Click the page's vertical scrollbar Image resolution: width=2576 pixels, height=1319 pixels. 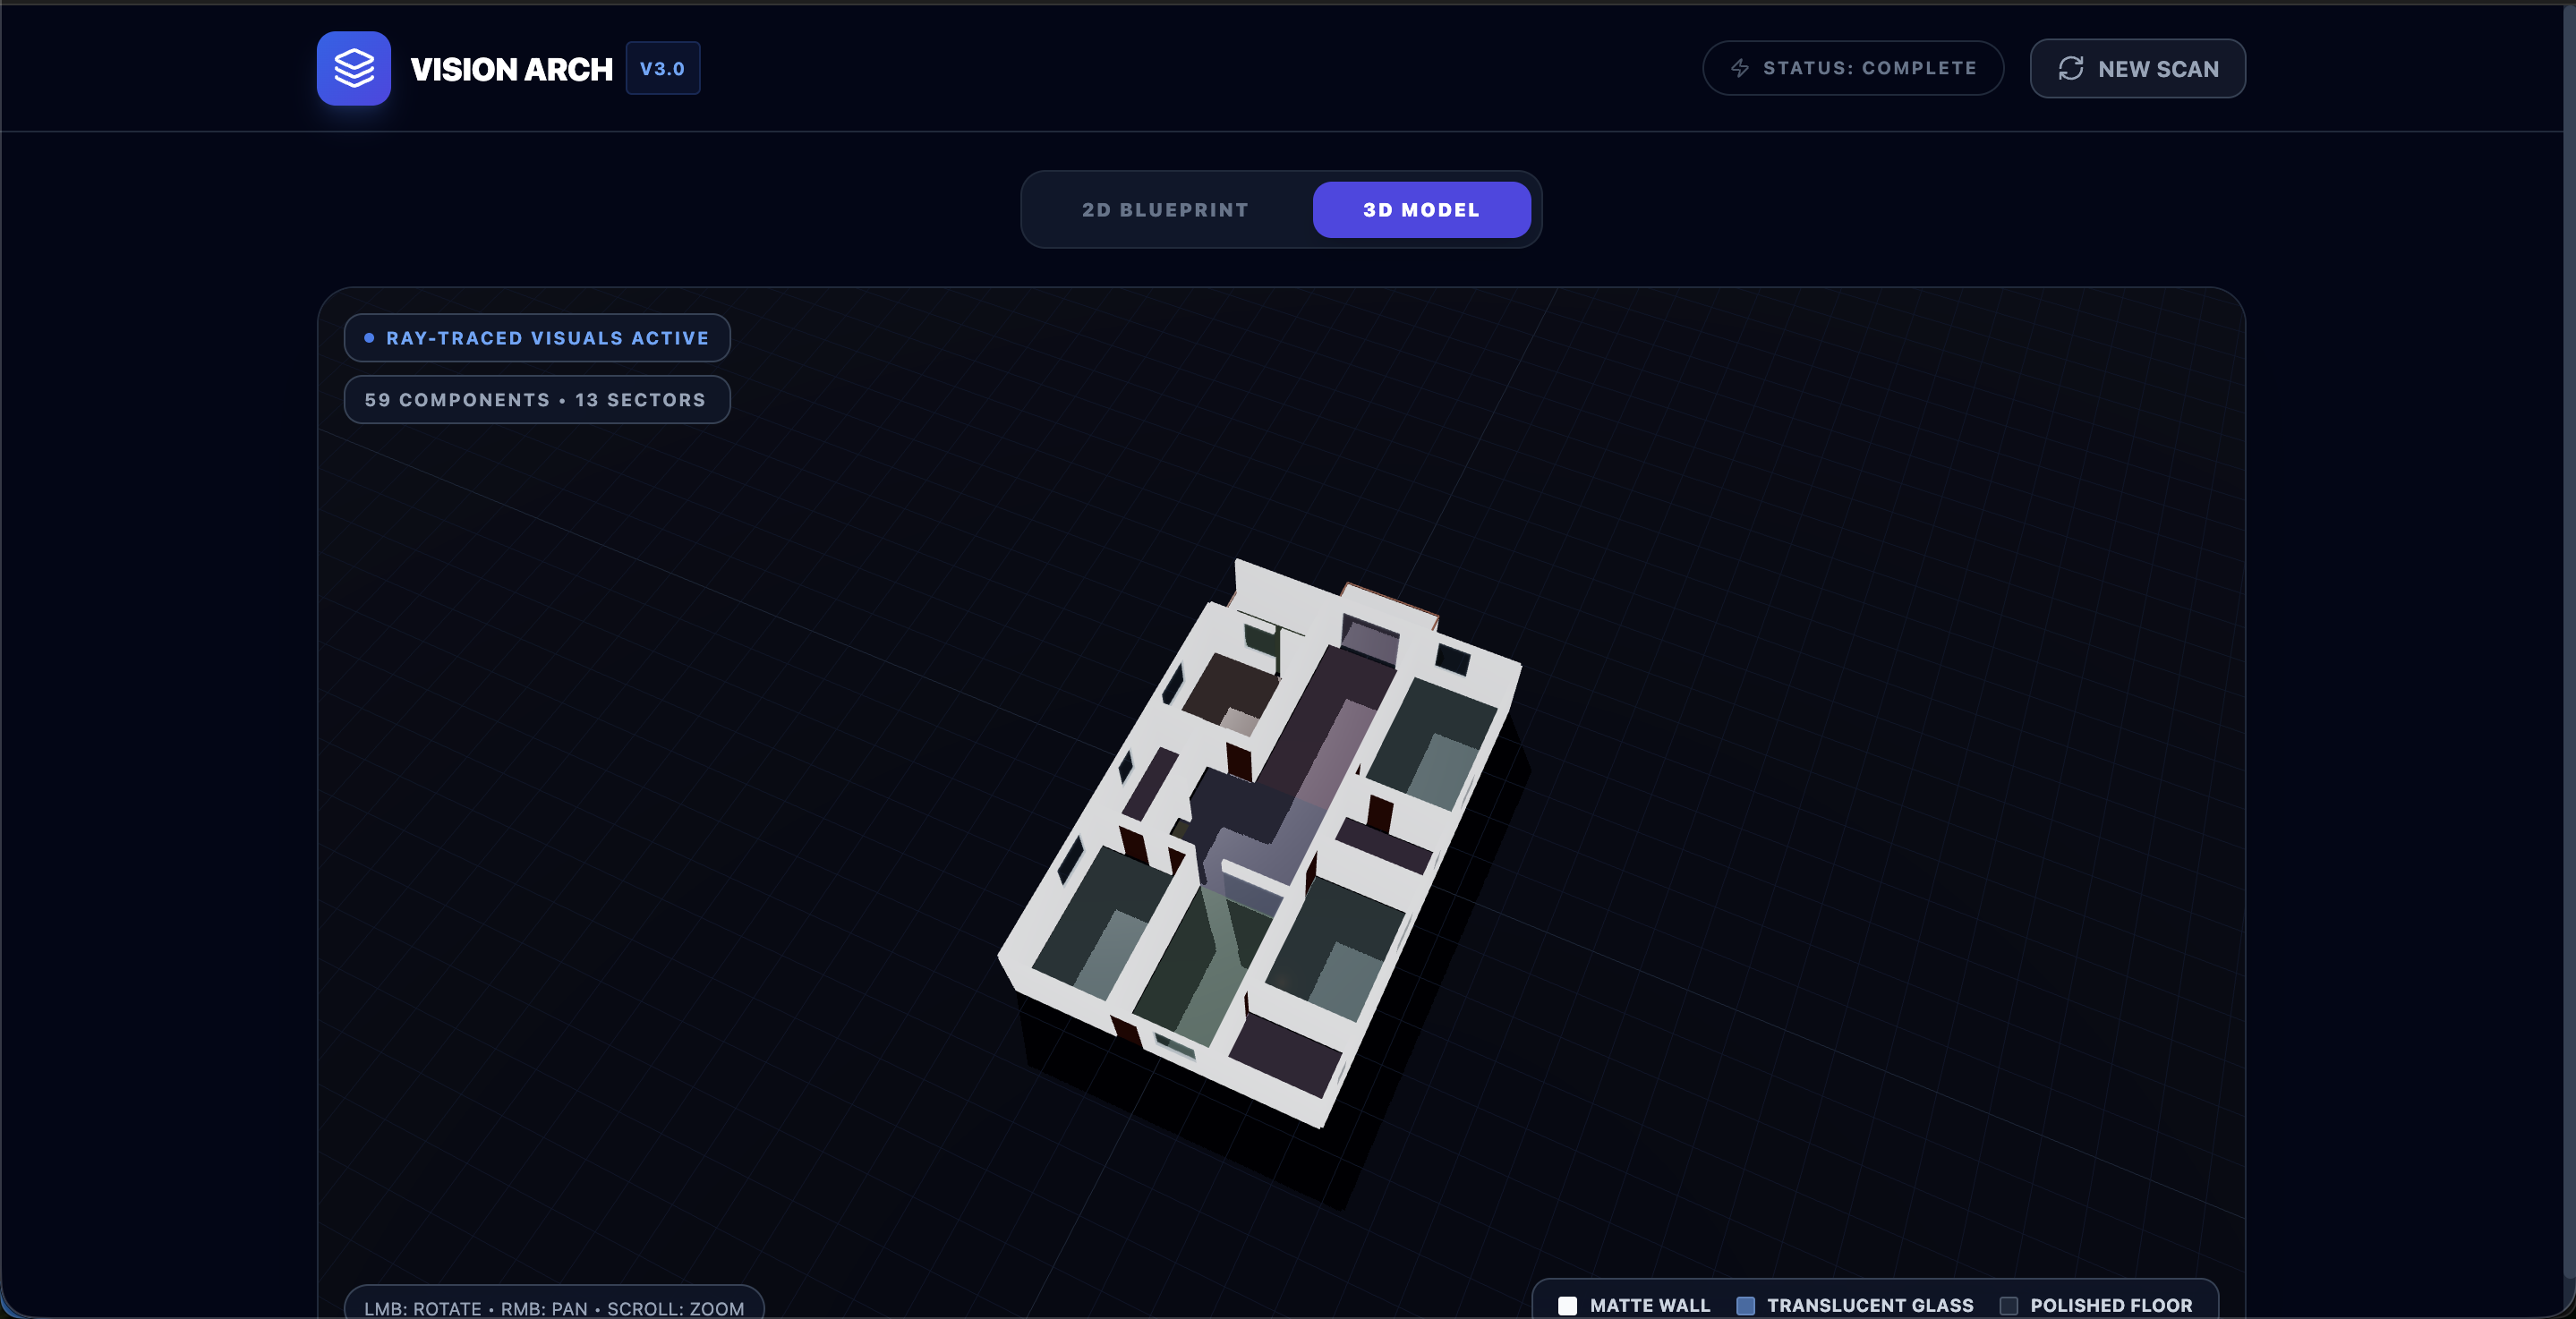2568,640
